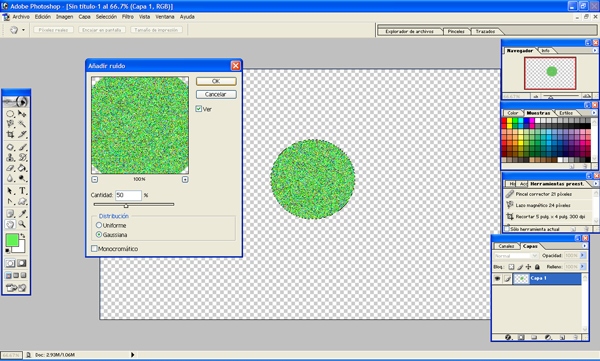
Task: Select the Slice tool
Action: click(x=22, y=134)
